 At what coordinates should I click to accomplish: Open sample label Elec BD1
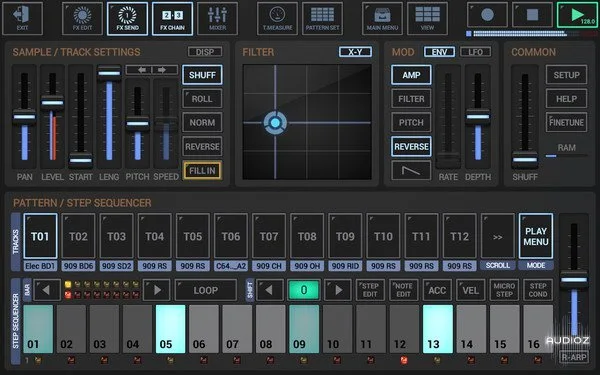(40, 266)
